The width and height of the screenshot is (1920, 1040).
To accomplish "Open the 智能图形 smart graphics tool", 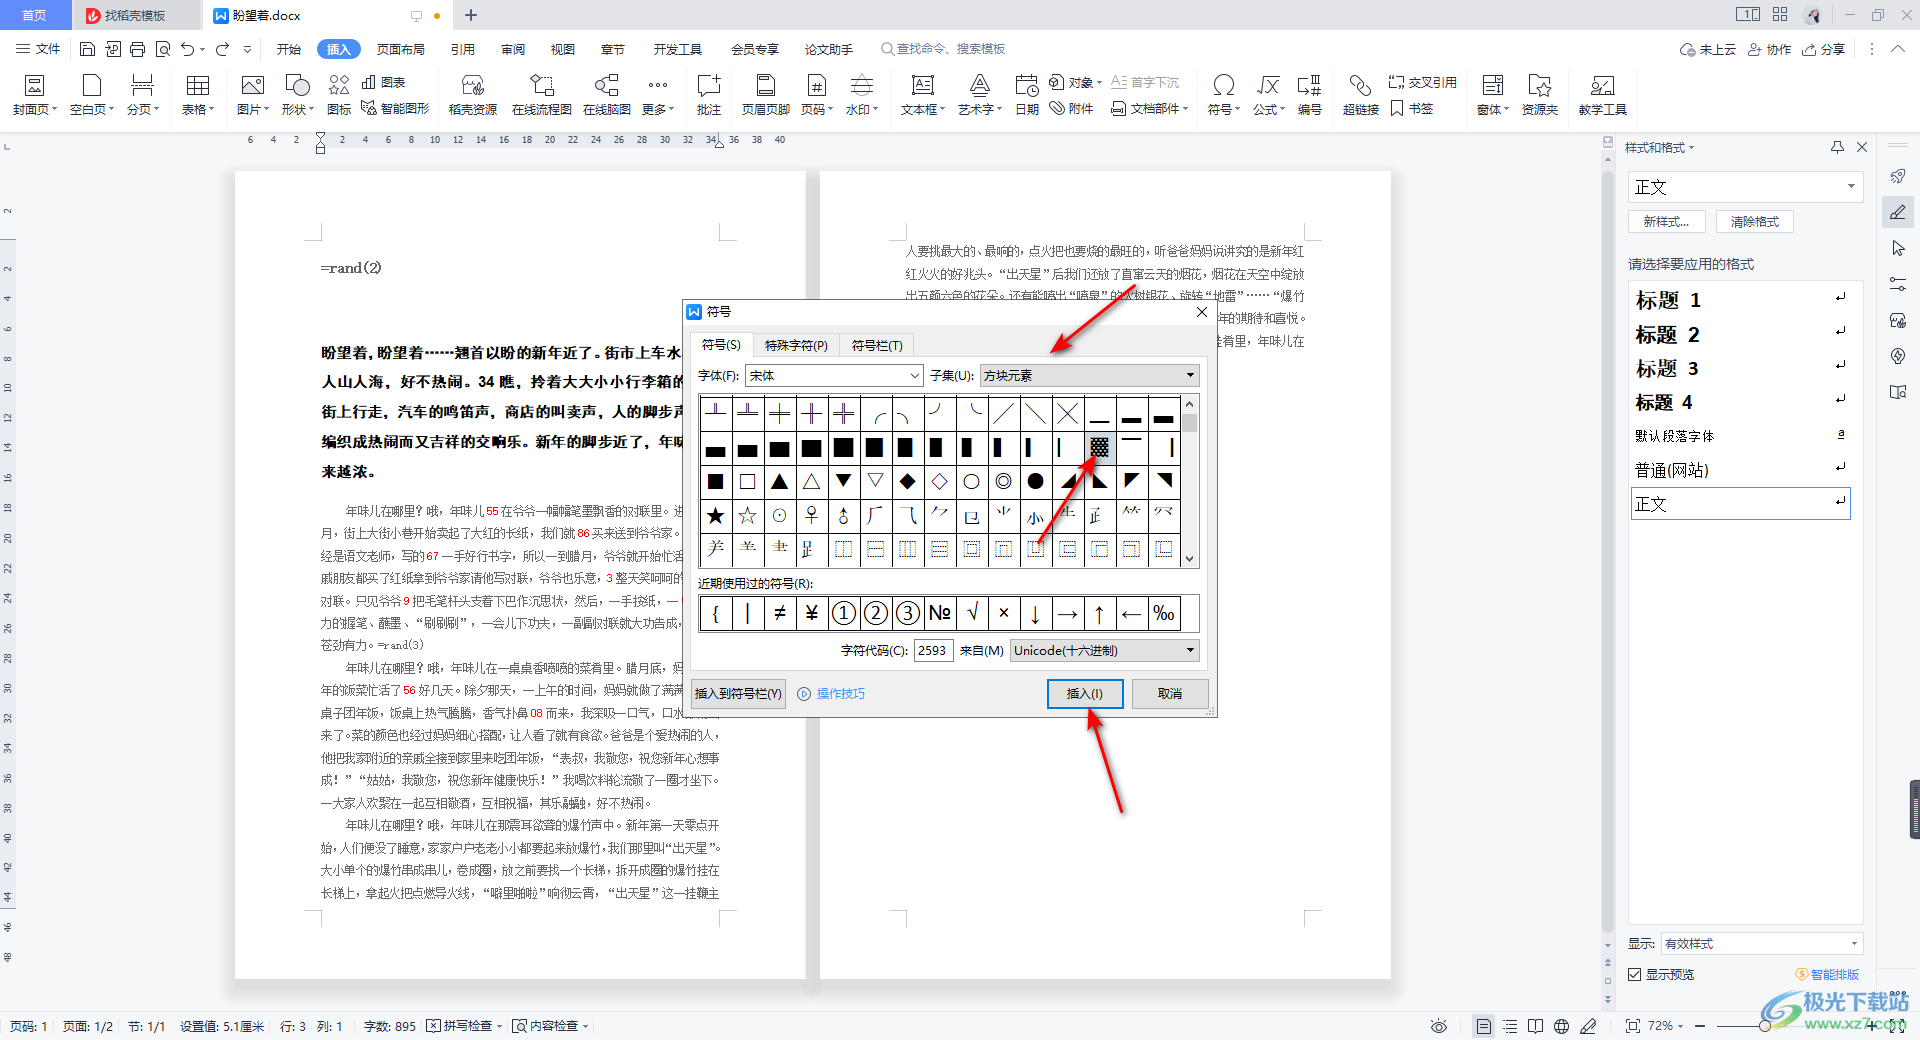I will click(x=395, y=108).
